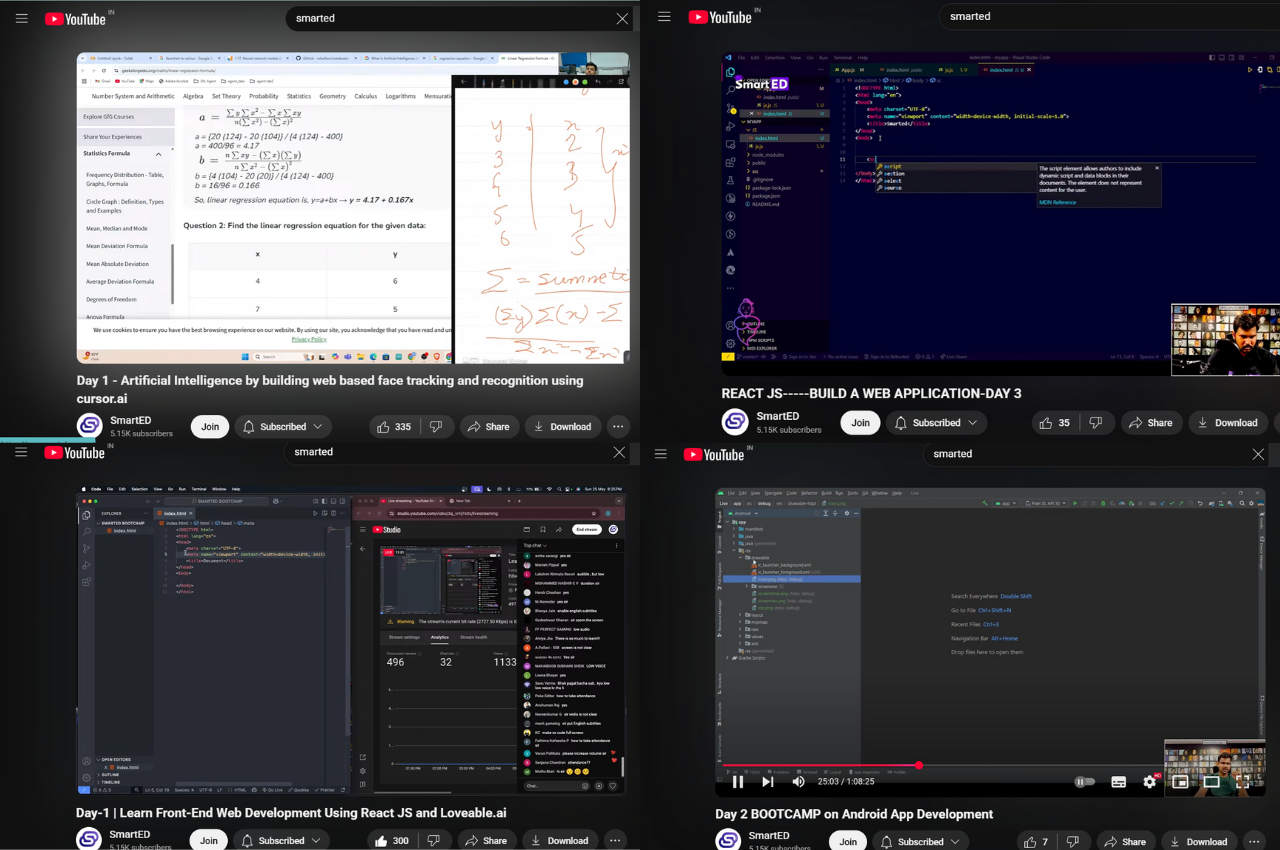Click YouTube logo in Android App Development window
This screenshot has width=1280, height=850.
coord(714,454)
